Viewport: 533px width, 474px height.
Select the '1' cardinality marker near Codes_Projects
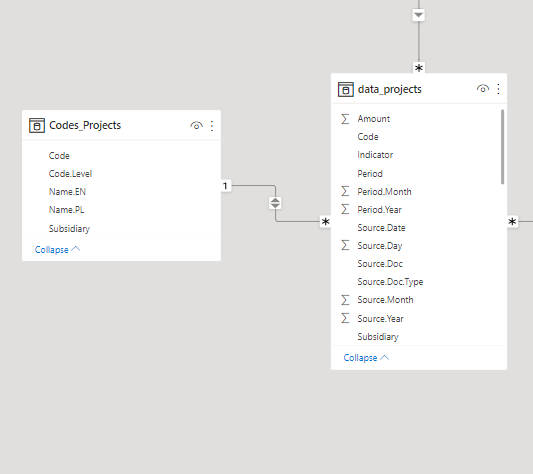tap(226, 186)
